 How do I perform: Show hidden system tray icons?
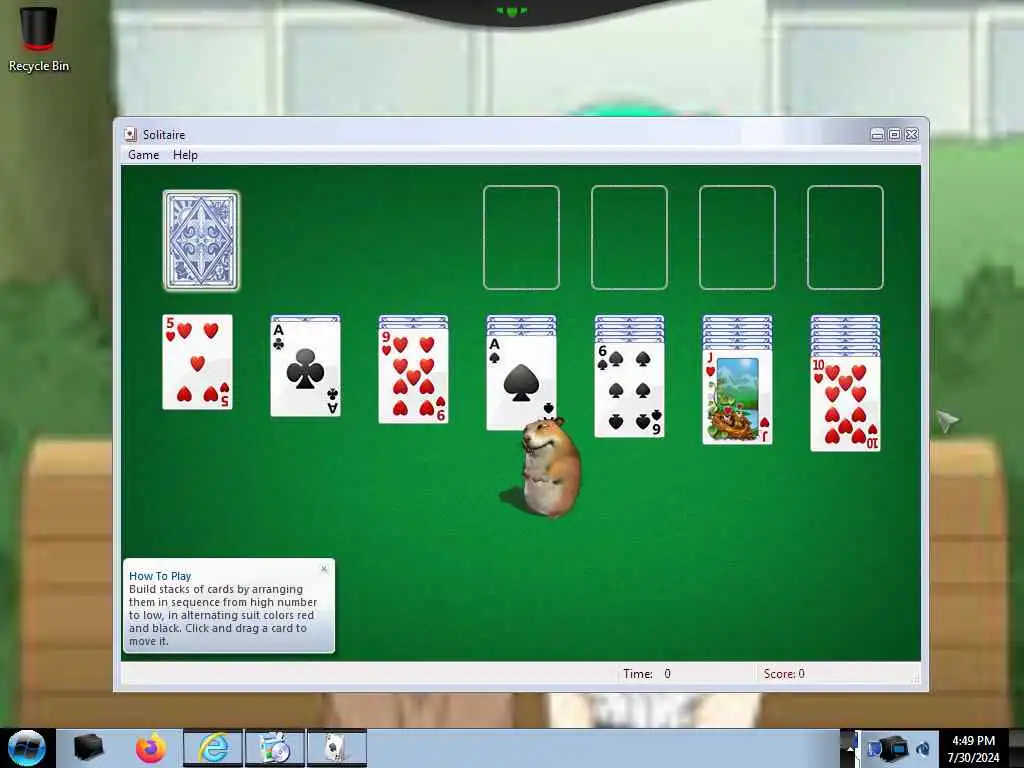coord(850,748)
